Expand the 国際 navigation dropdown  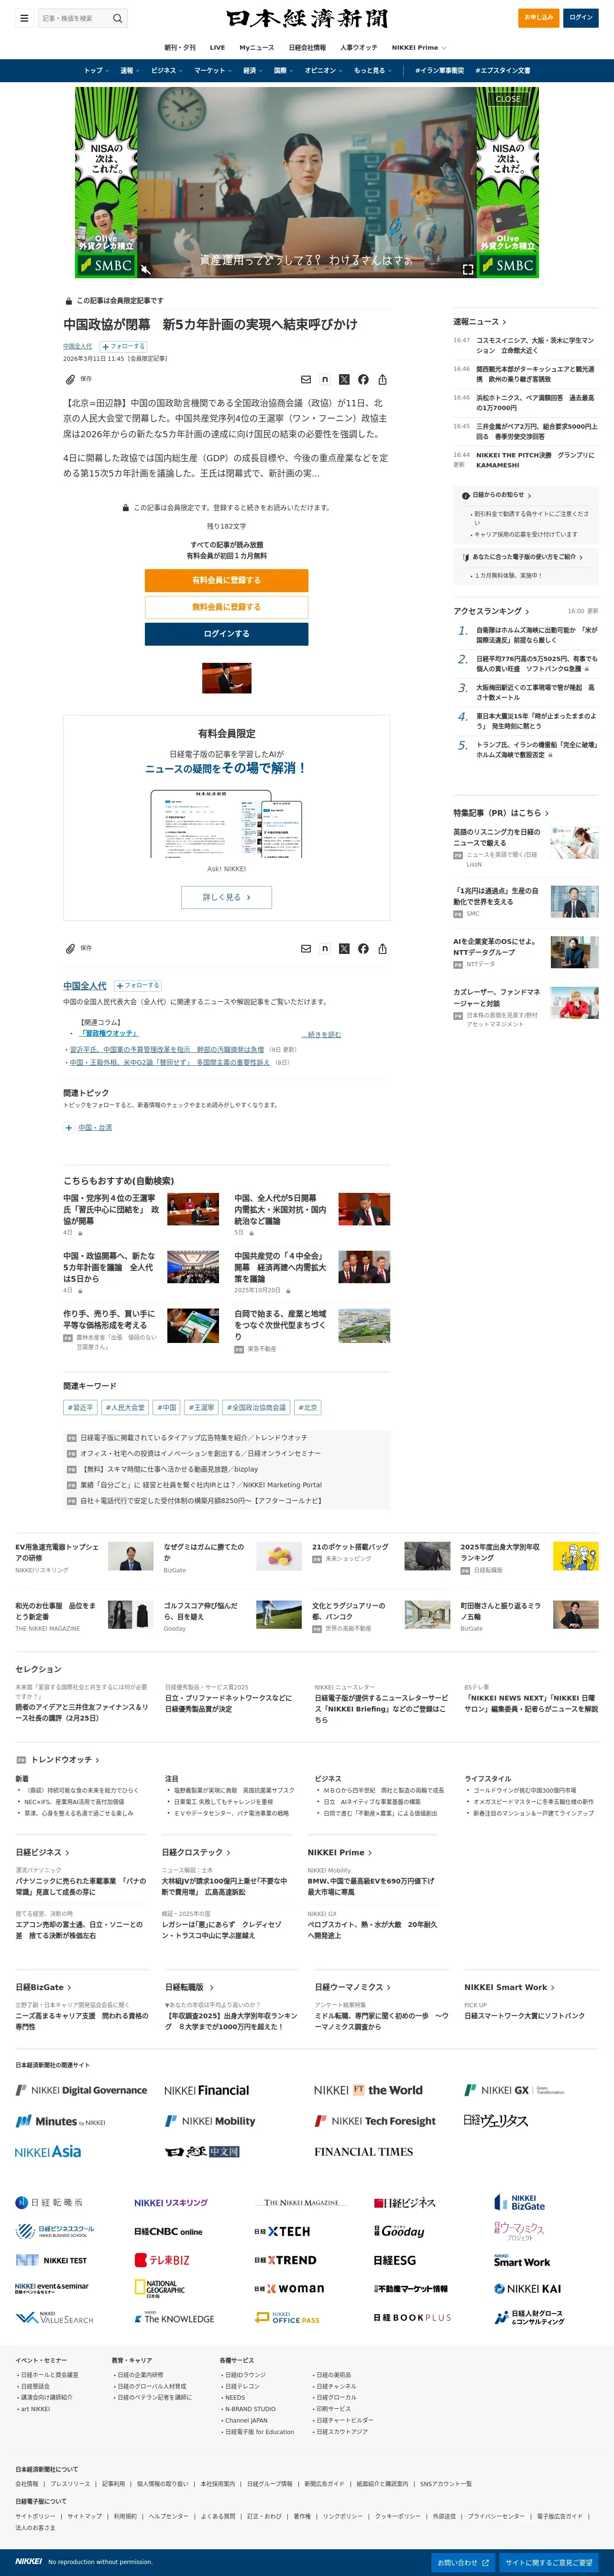[284, 71]
